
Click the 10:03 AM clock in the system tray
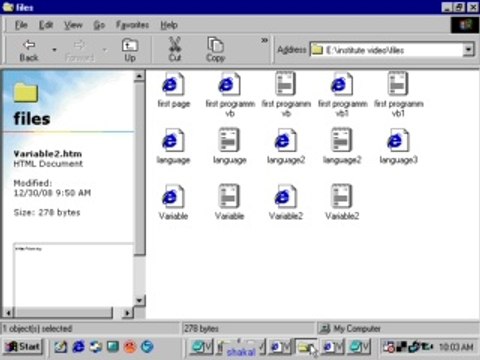(x=456, y=347)
